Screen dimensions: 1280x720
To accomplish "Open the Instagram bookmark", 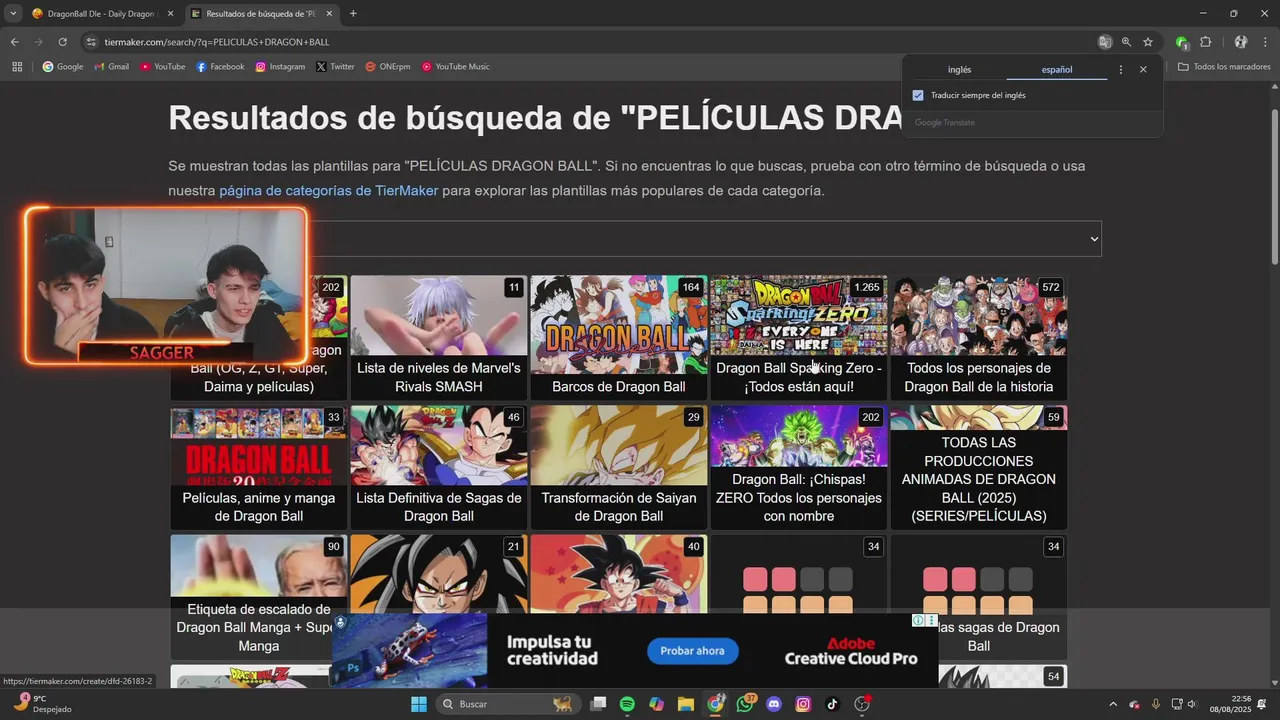I will point(280,67).
